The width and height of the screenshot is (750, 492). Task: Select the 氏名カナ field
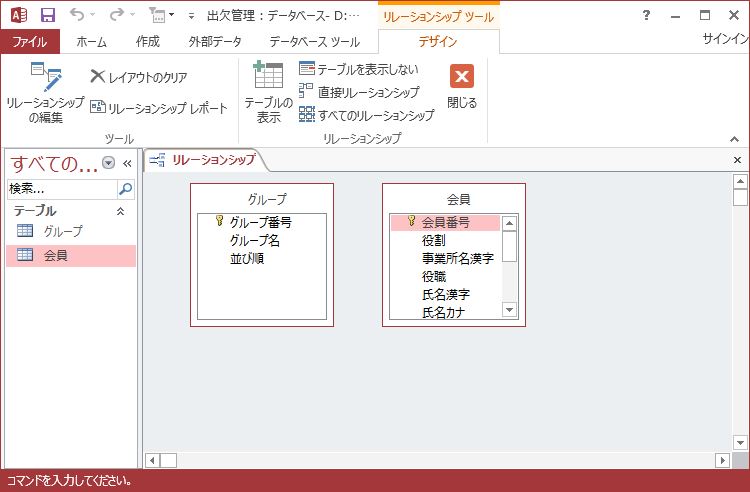click(x=445, y=312)
